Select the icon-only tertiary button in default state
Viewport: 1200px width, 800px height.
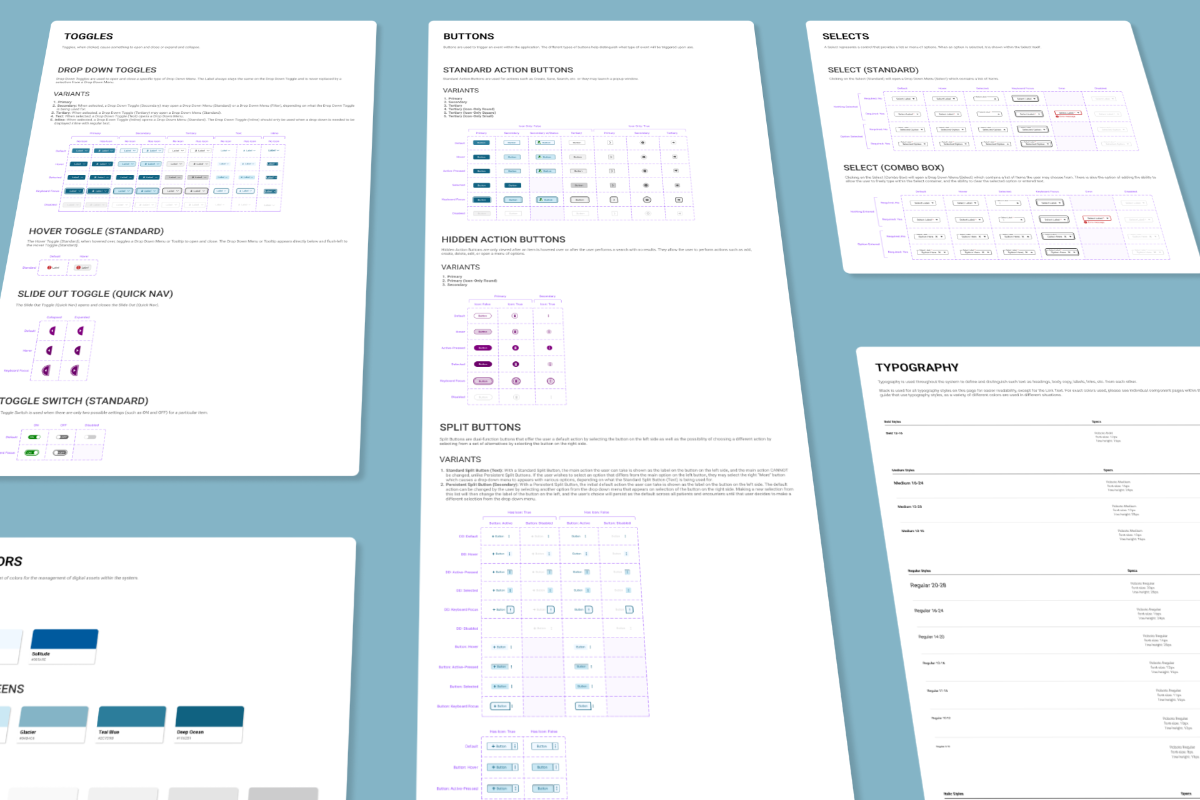(x=673, y=142)
